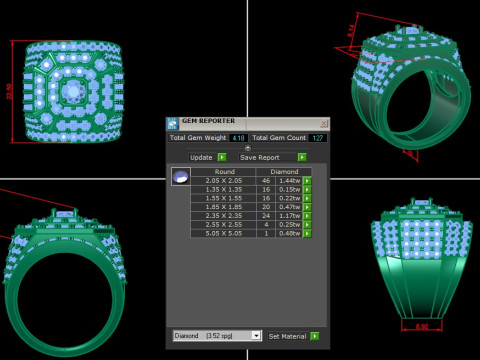
Task: Select the 2.35 X 2.35 size cell
Action: [x=223, y=216]
